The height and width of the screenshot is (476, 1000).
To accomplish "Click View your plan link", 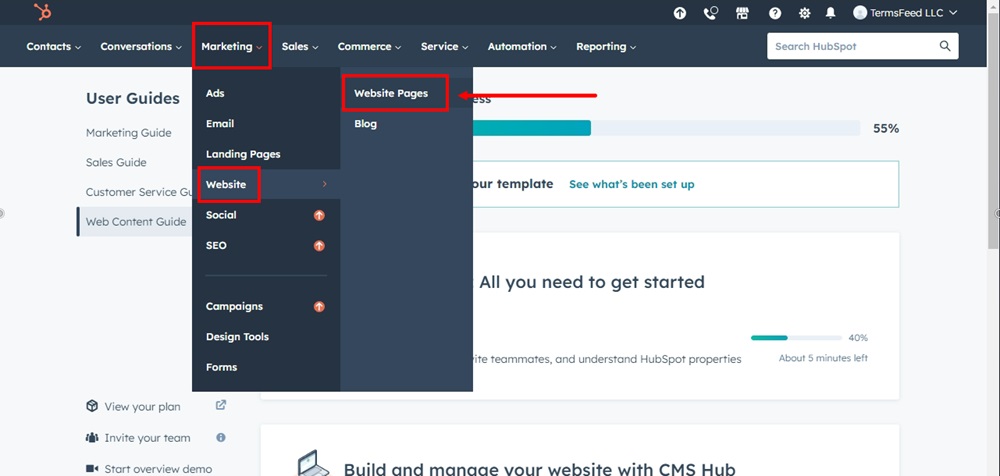I will [142, 406].
